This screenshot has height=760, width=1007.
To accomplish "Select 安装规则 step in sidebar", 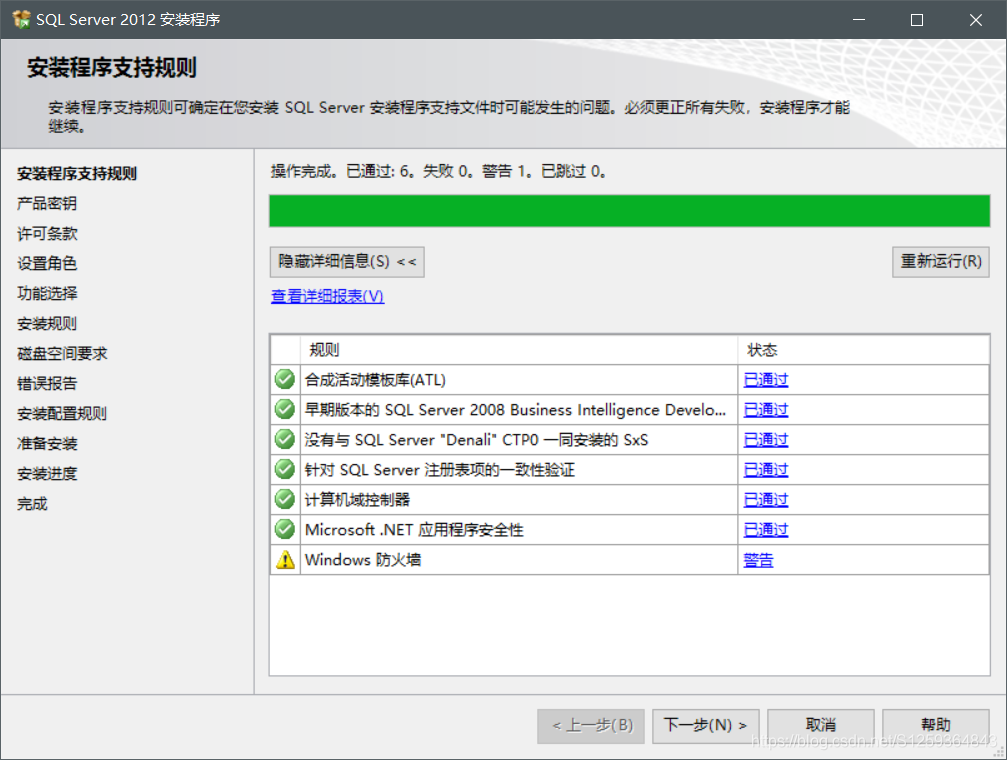I will [47, 324].
